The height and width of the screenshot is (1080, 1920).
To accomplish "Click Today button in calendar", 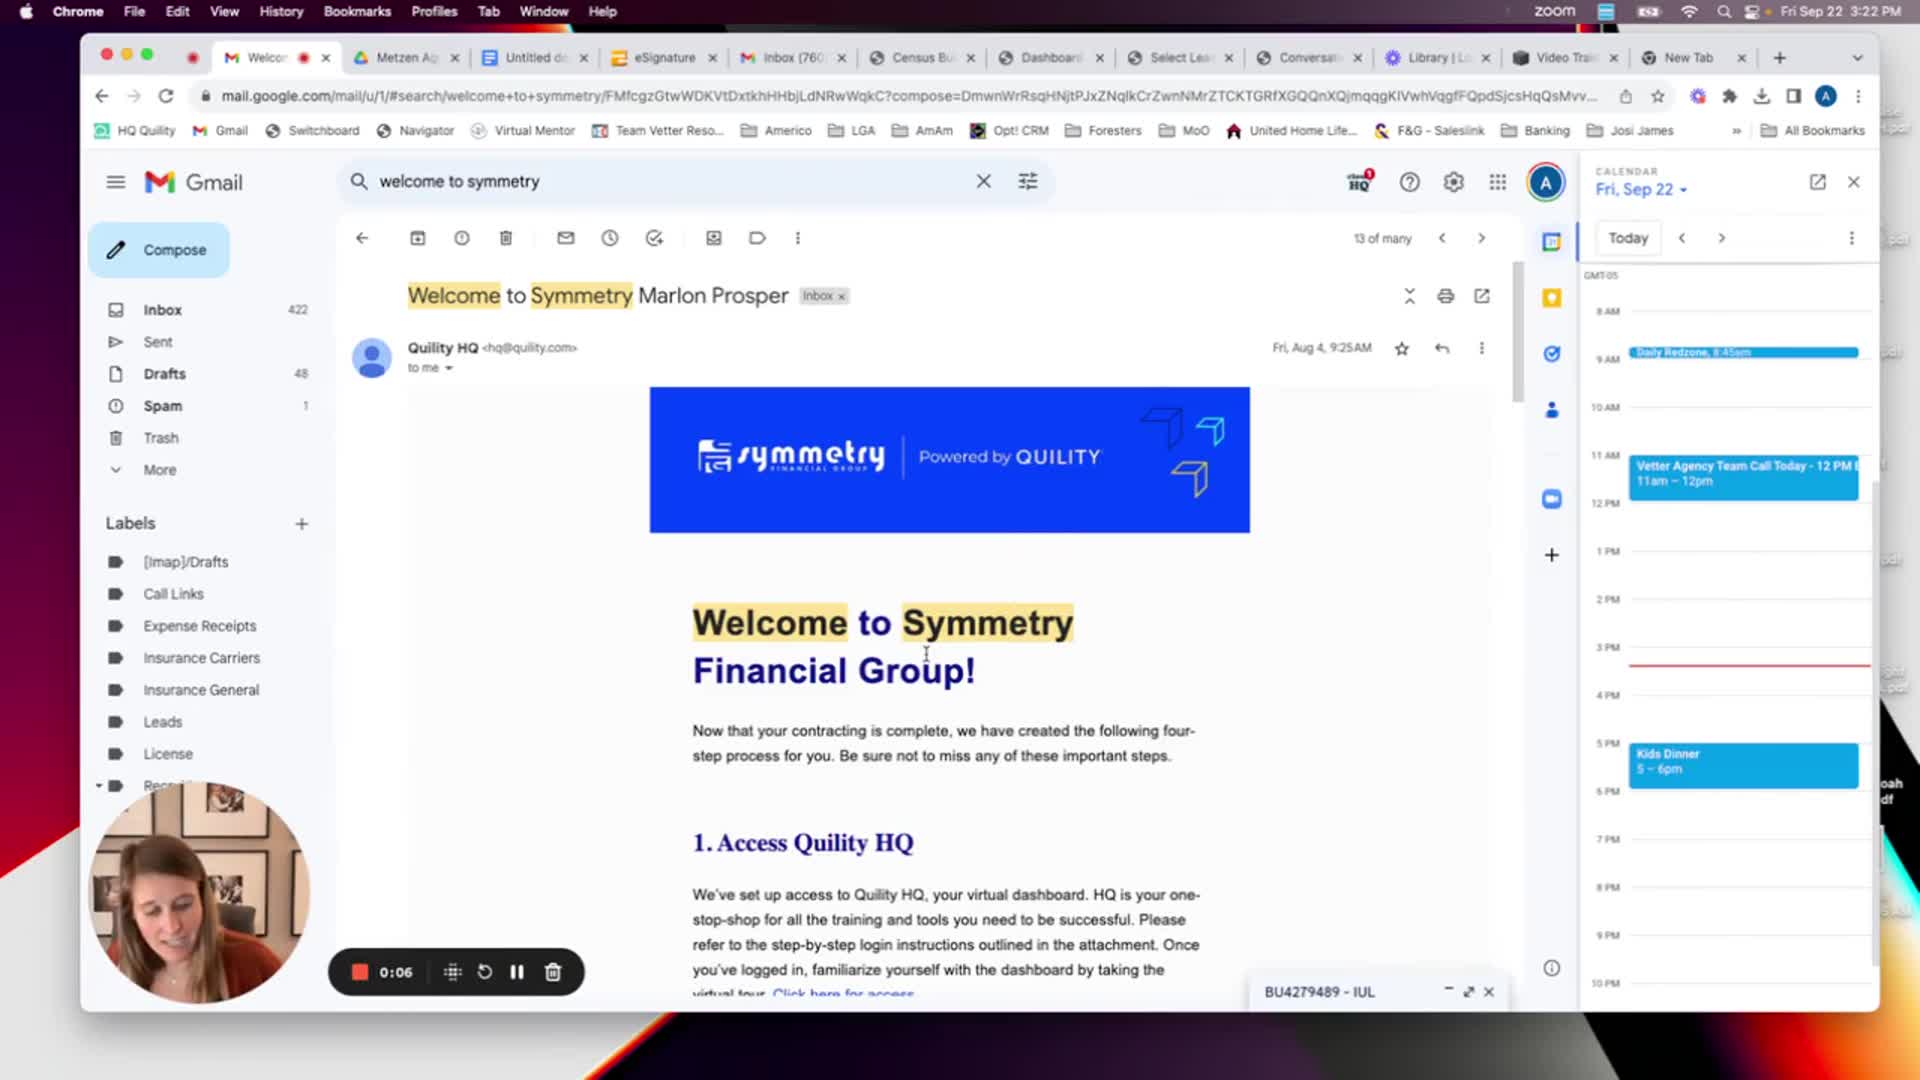I will tap(1628, 238).
